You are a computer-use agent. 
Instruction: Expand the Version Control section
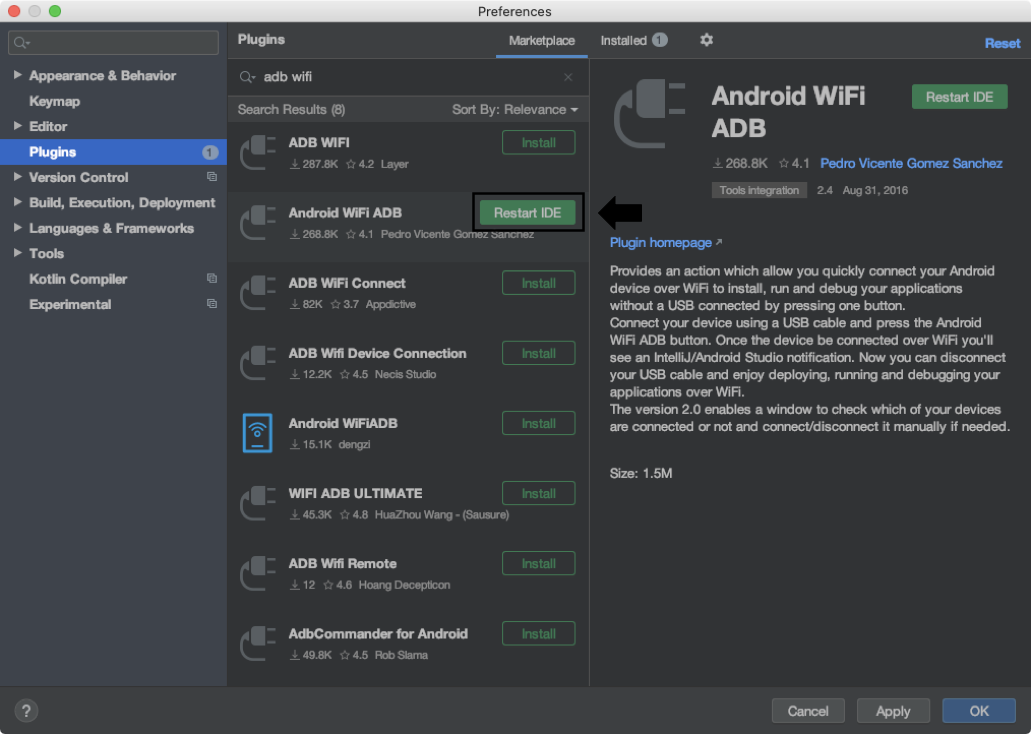(x=18, y=177)
